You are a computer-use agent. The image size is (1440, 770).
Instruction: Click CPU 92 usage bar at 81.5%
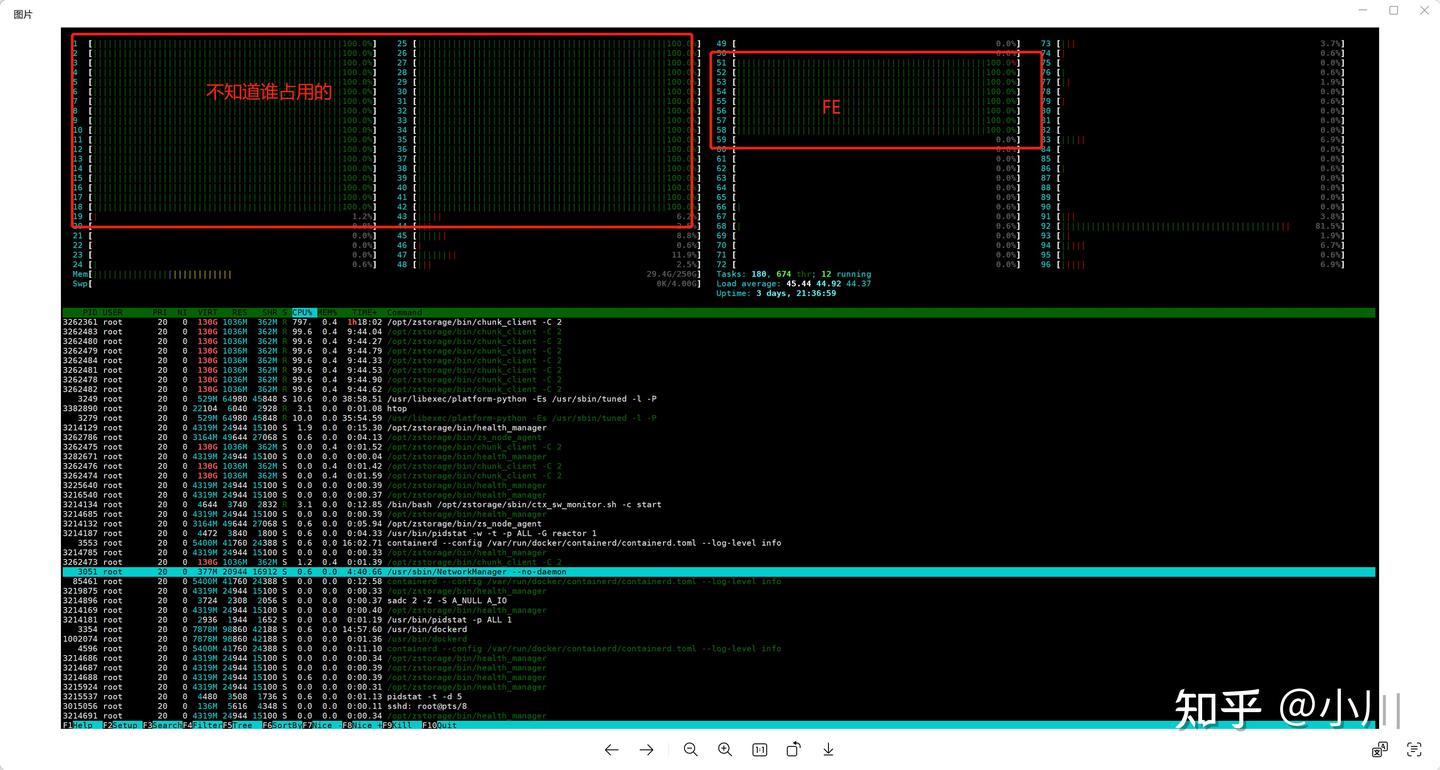1191,226
